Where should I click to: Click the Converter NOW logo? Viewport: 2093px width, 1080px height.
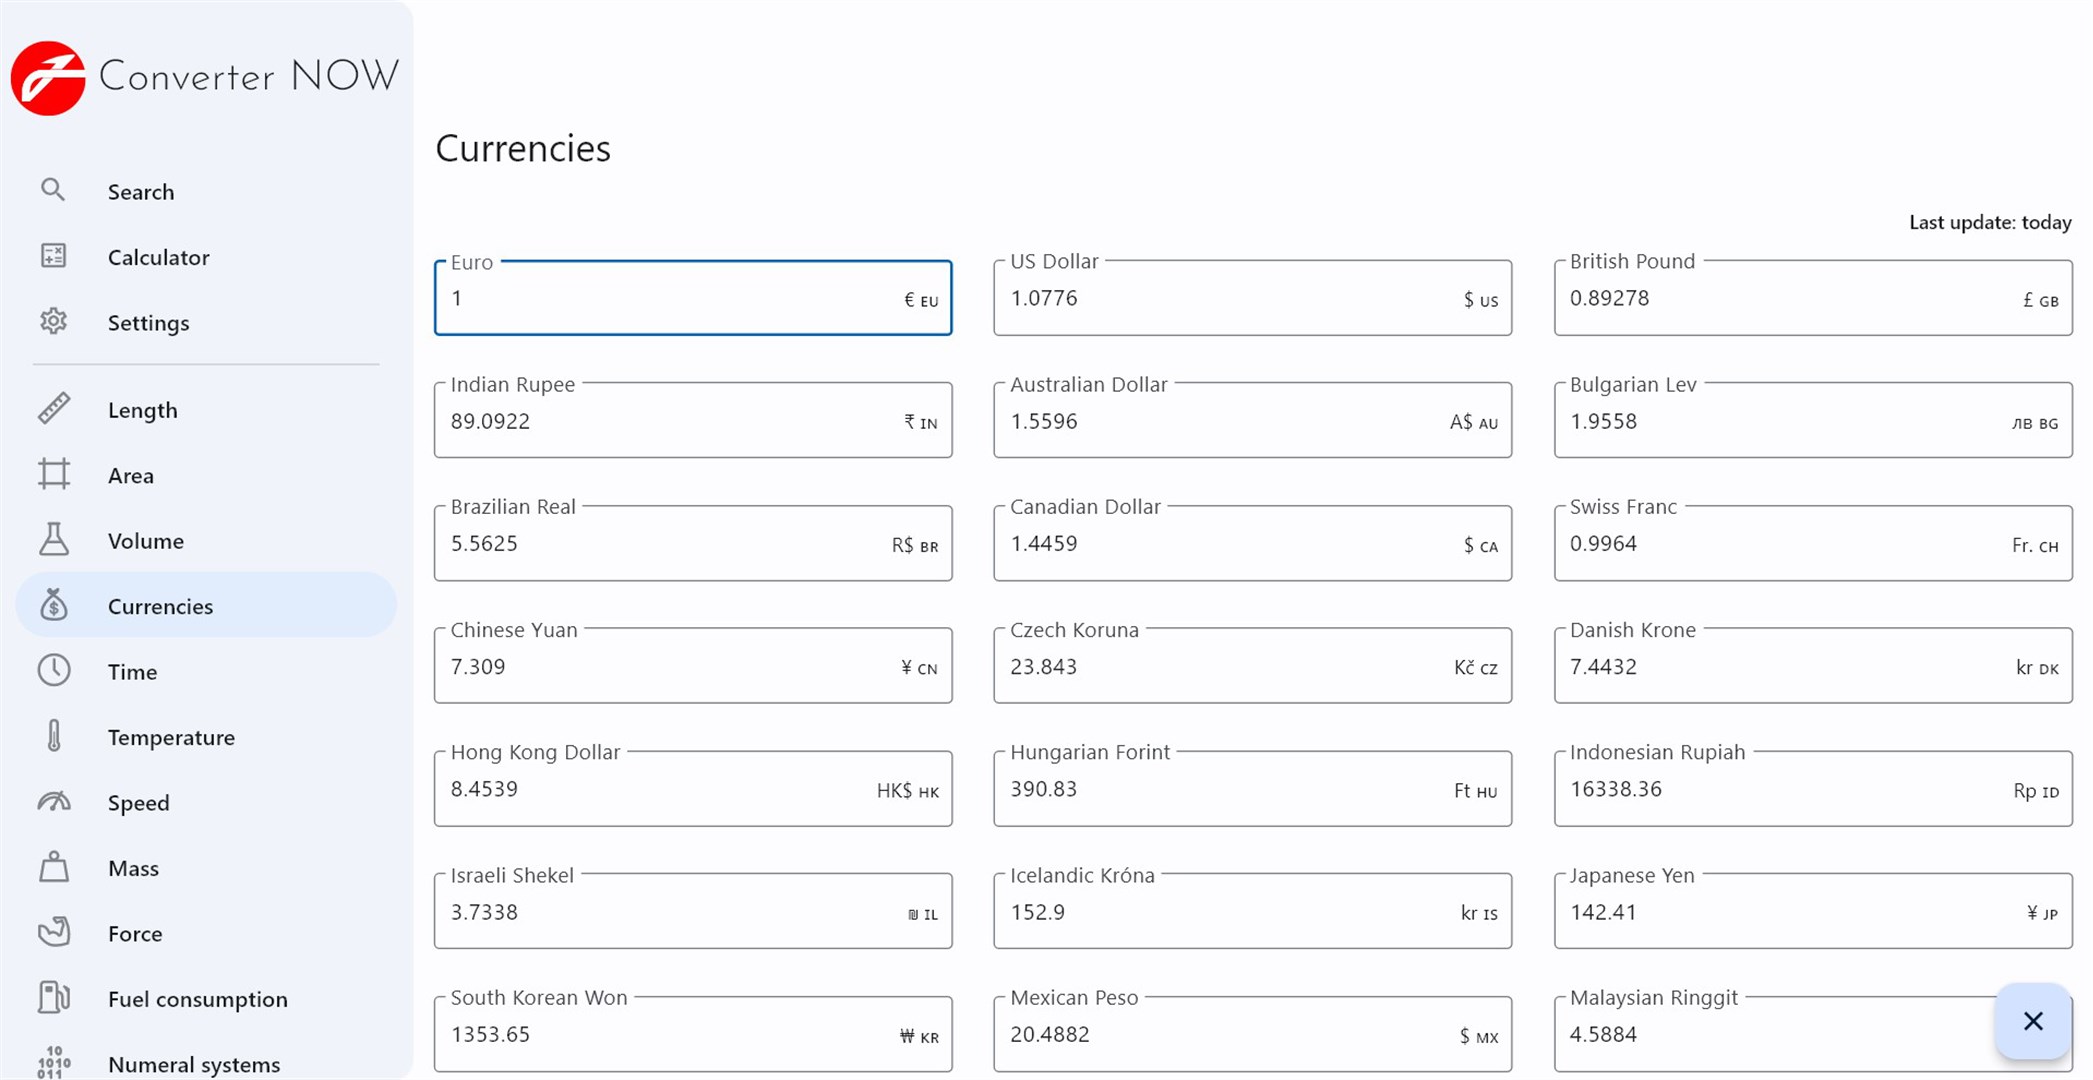click(48, 78)
